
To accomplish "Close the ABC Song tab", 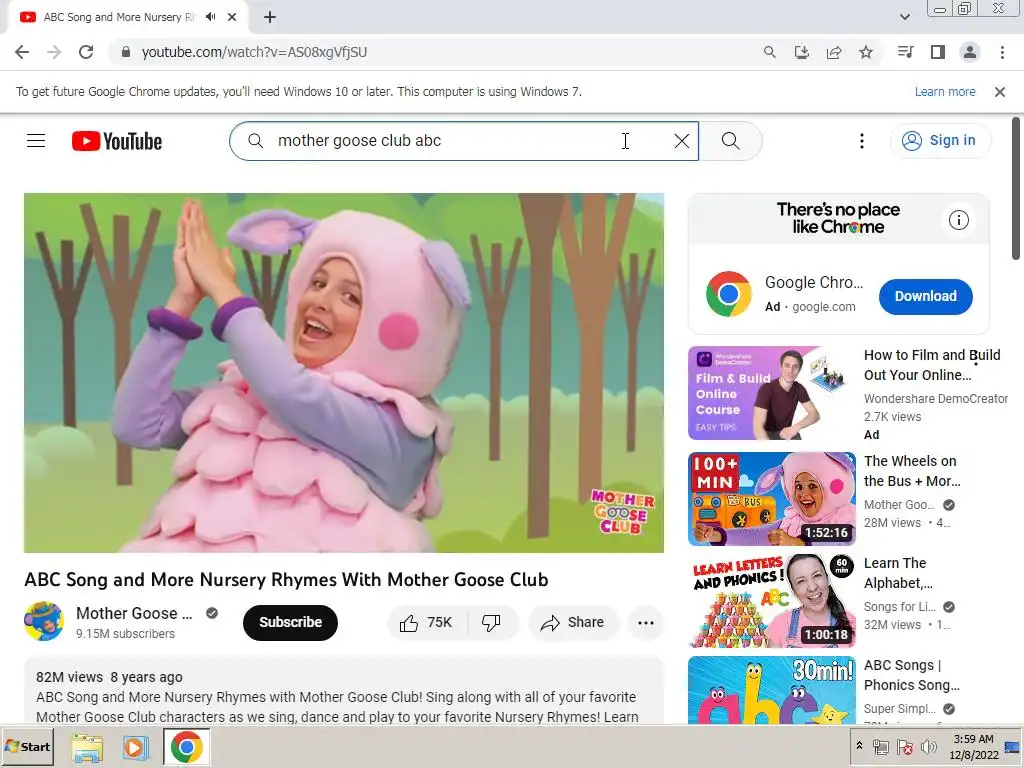I will 232,17.
